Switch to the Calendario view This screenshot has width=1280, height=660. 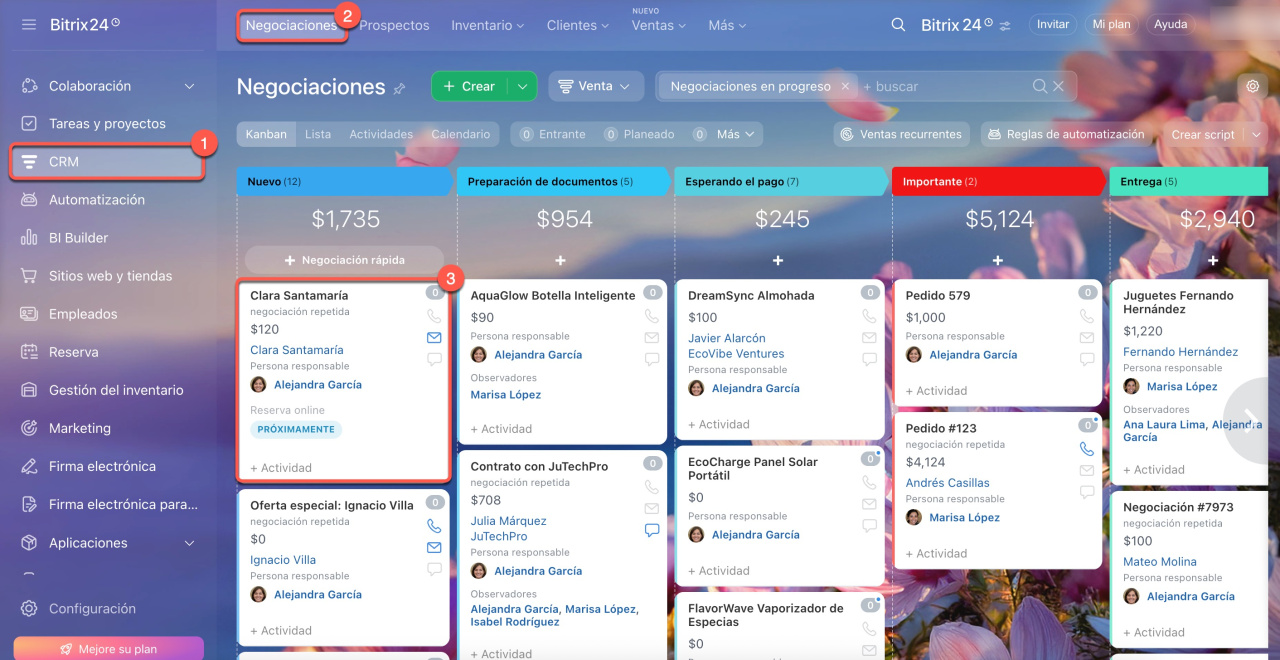(460, 134)
